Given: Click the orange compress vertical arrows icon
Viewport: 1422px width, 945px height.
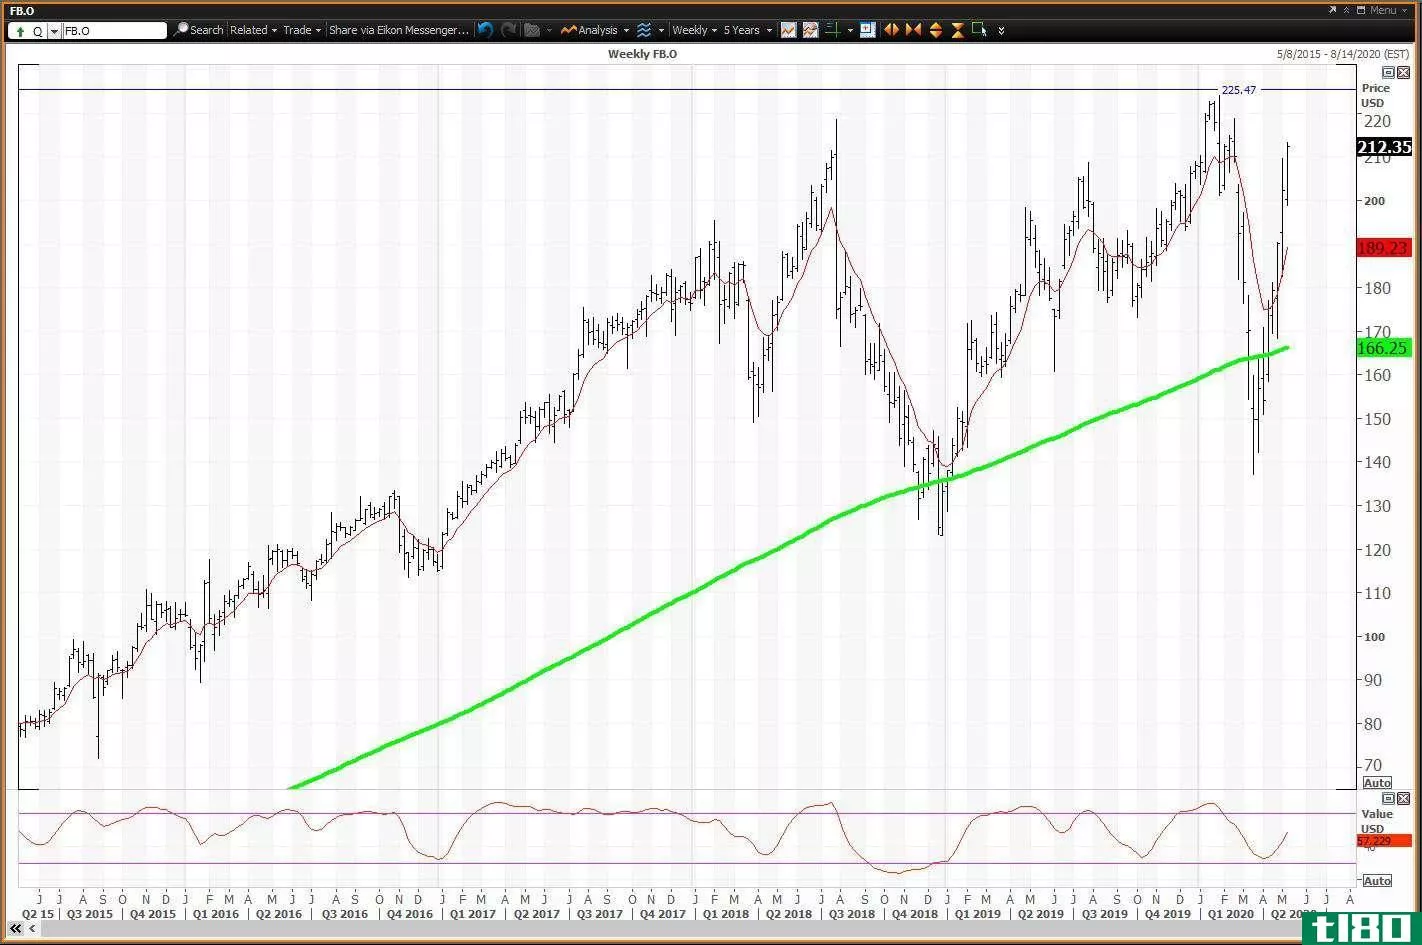Looking at the screenshot, I should click(x=957, y=30).
